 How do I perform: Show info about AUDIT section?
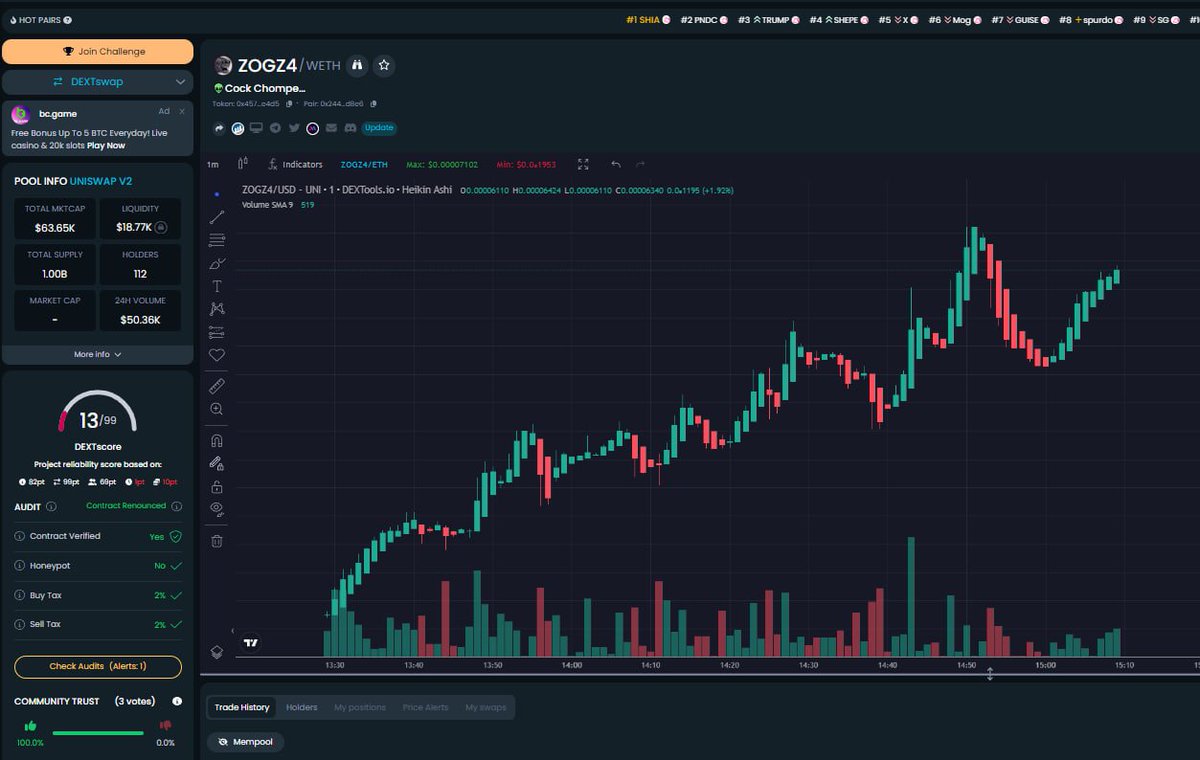point(52,507)
